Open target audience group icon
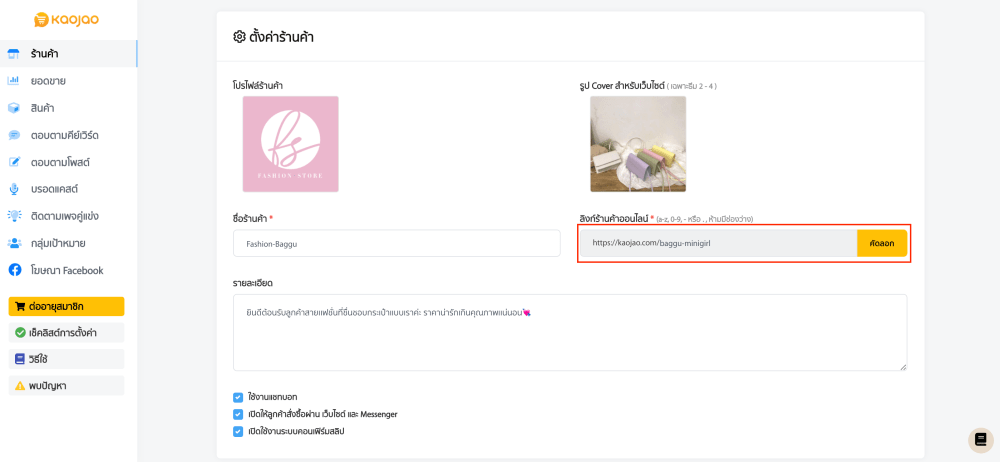Image resolution: width=1000 pixels, height=462 pixels. (x=14, y=243)
